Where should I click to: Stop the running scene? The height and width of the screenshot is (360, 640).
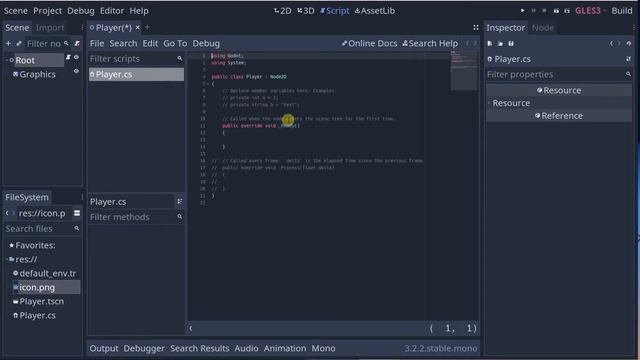pos(544,11)
